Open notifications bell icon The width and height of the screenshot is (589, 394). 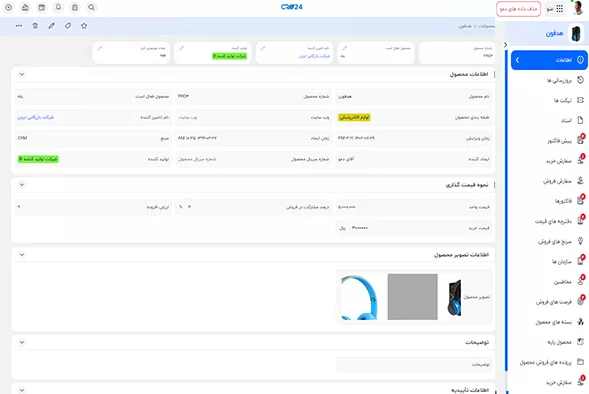pos(58,8)
